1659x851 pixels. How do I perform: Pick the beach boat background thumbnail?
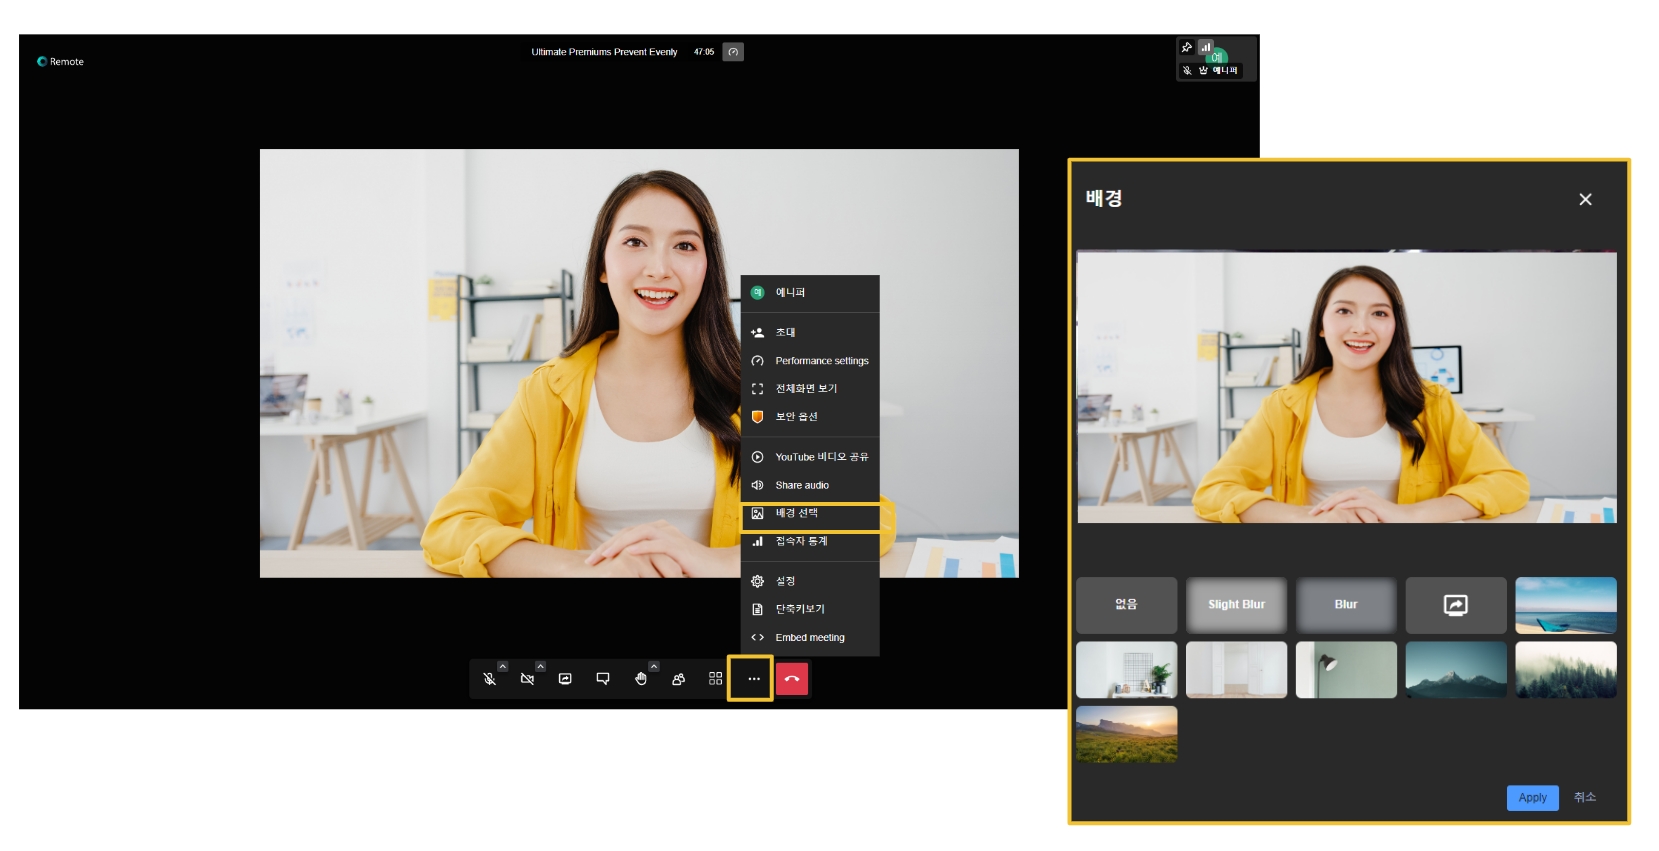(1565, 605)
